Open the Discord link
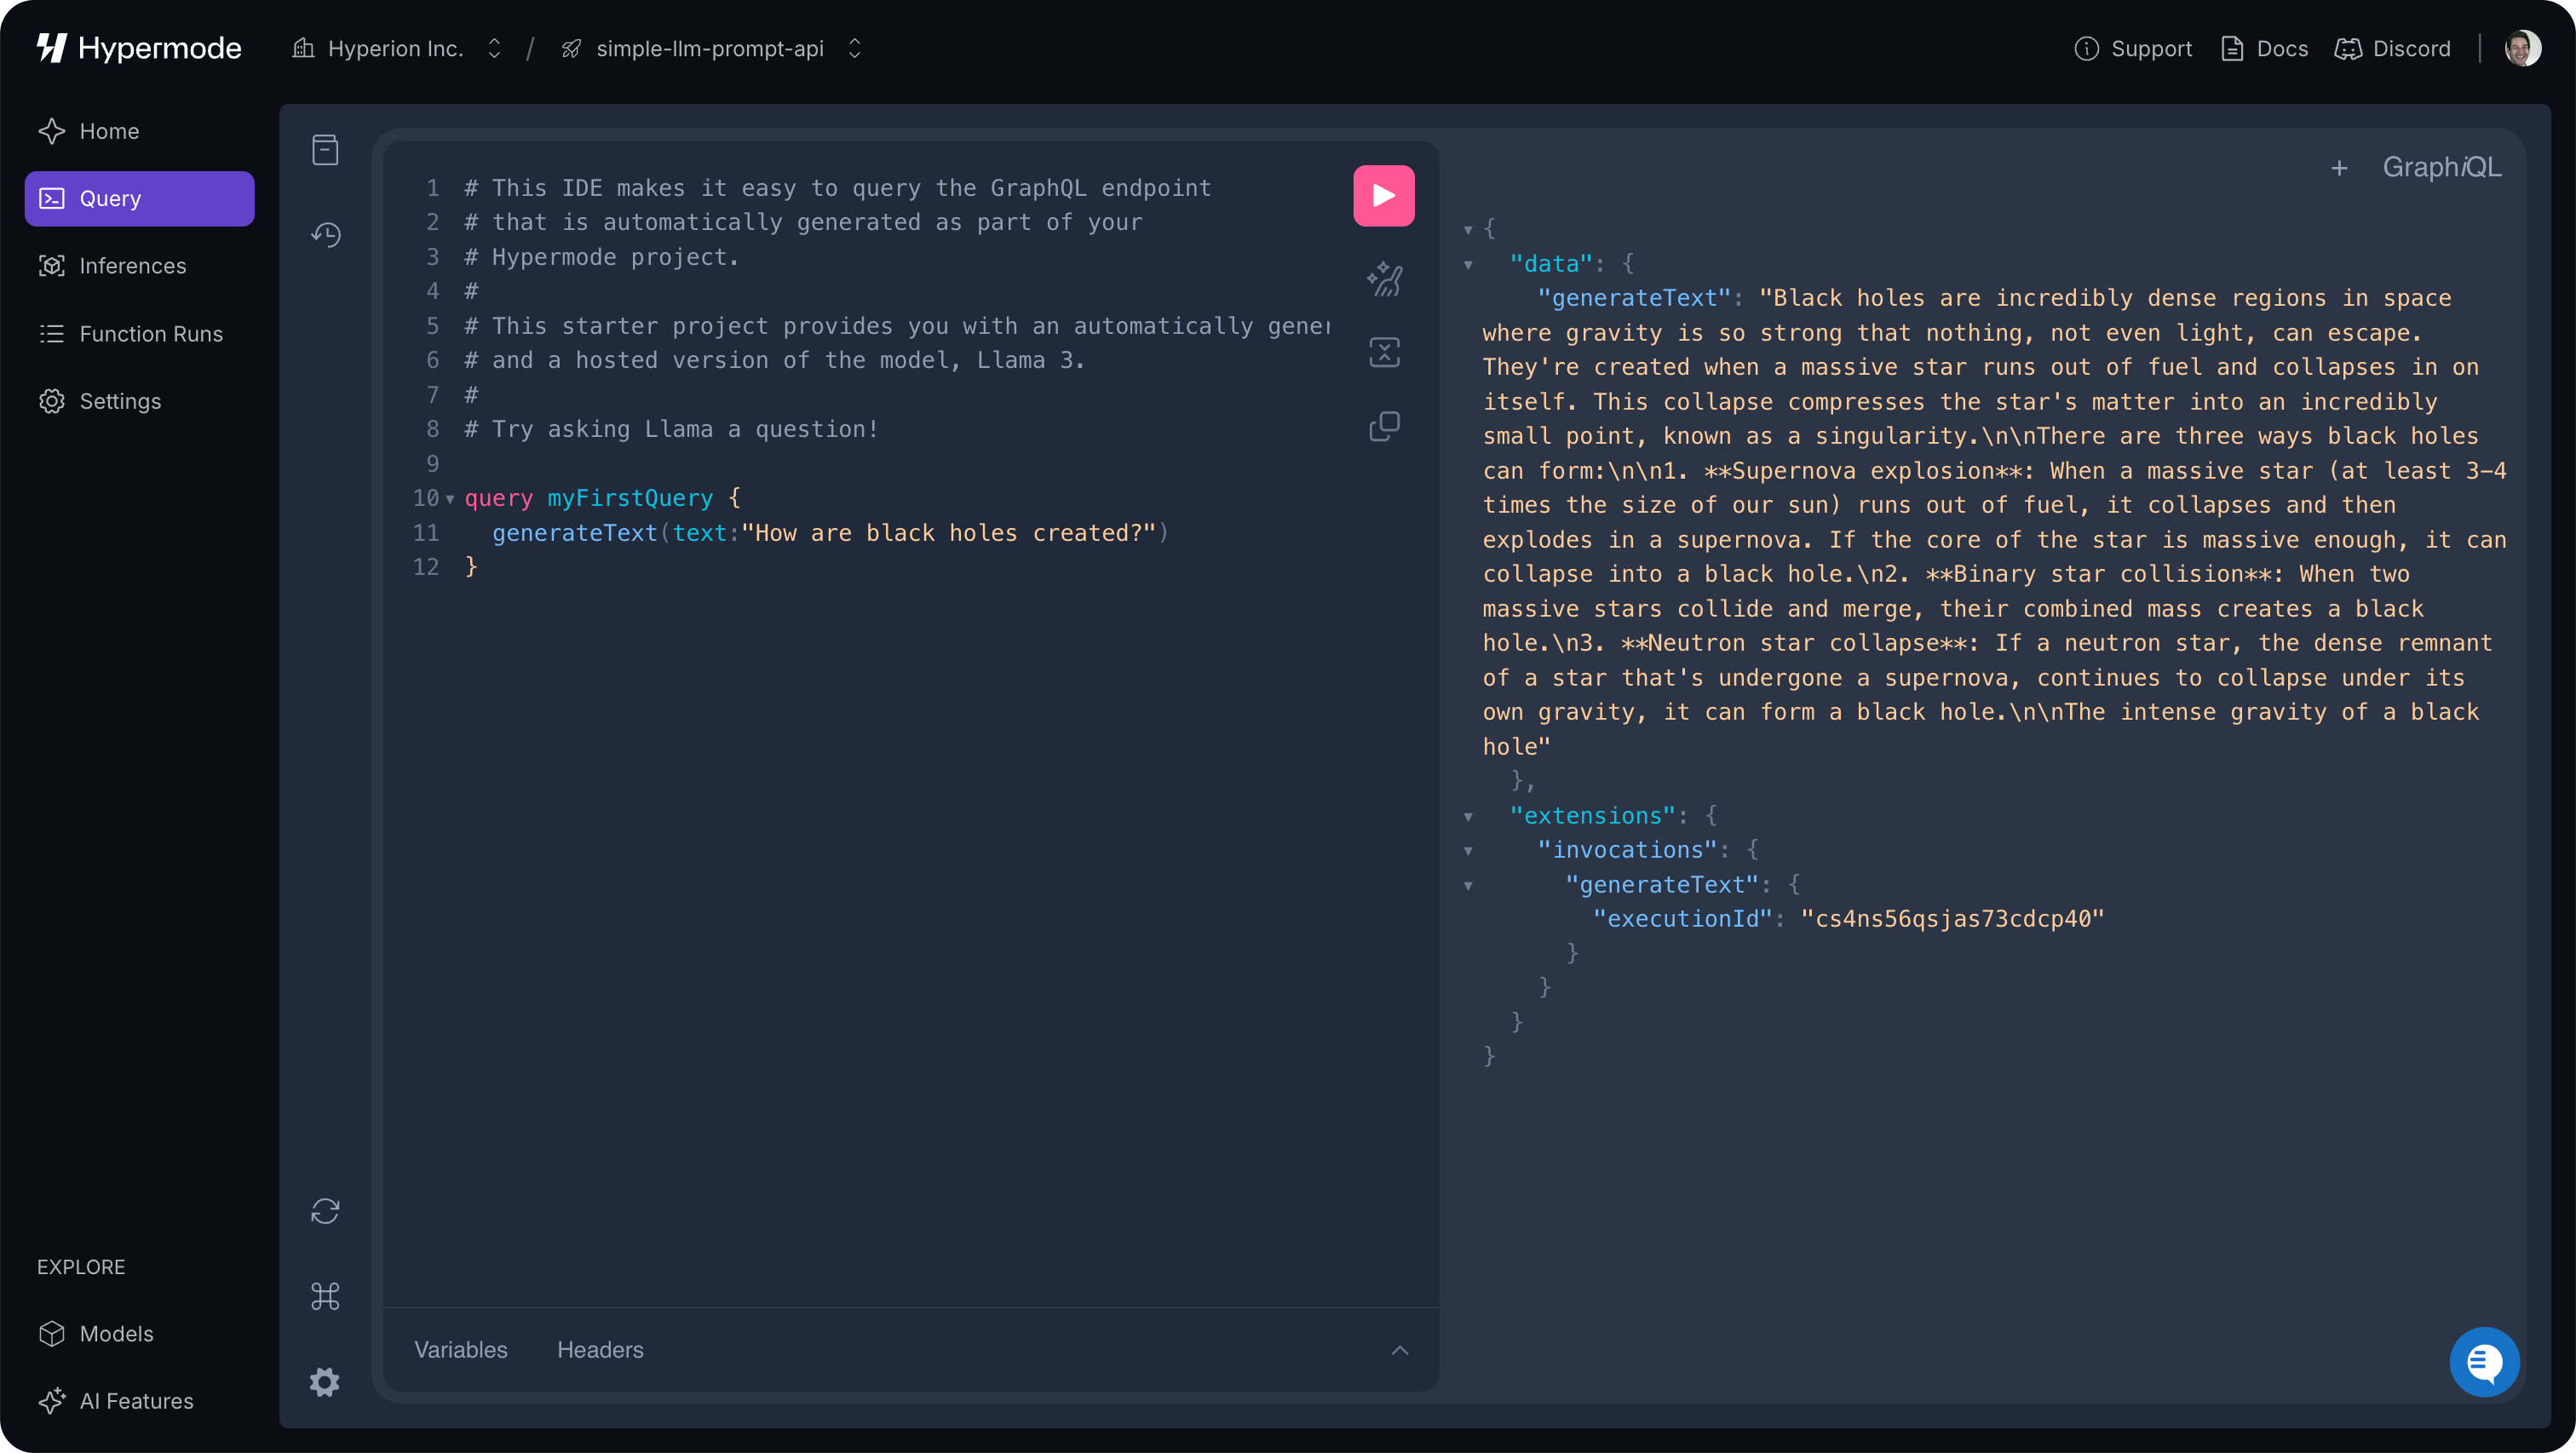The width and height of the screenshot is (2576, 1453). tap(2393, 48)
